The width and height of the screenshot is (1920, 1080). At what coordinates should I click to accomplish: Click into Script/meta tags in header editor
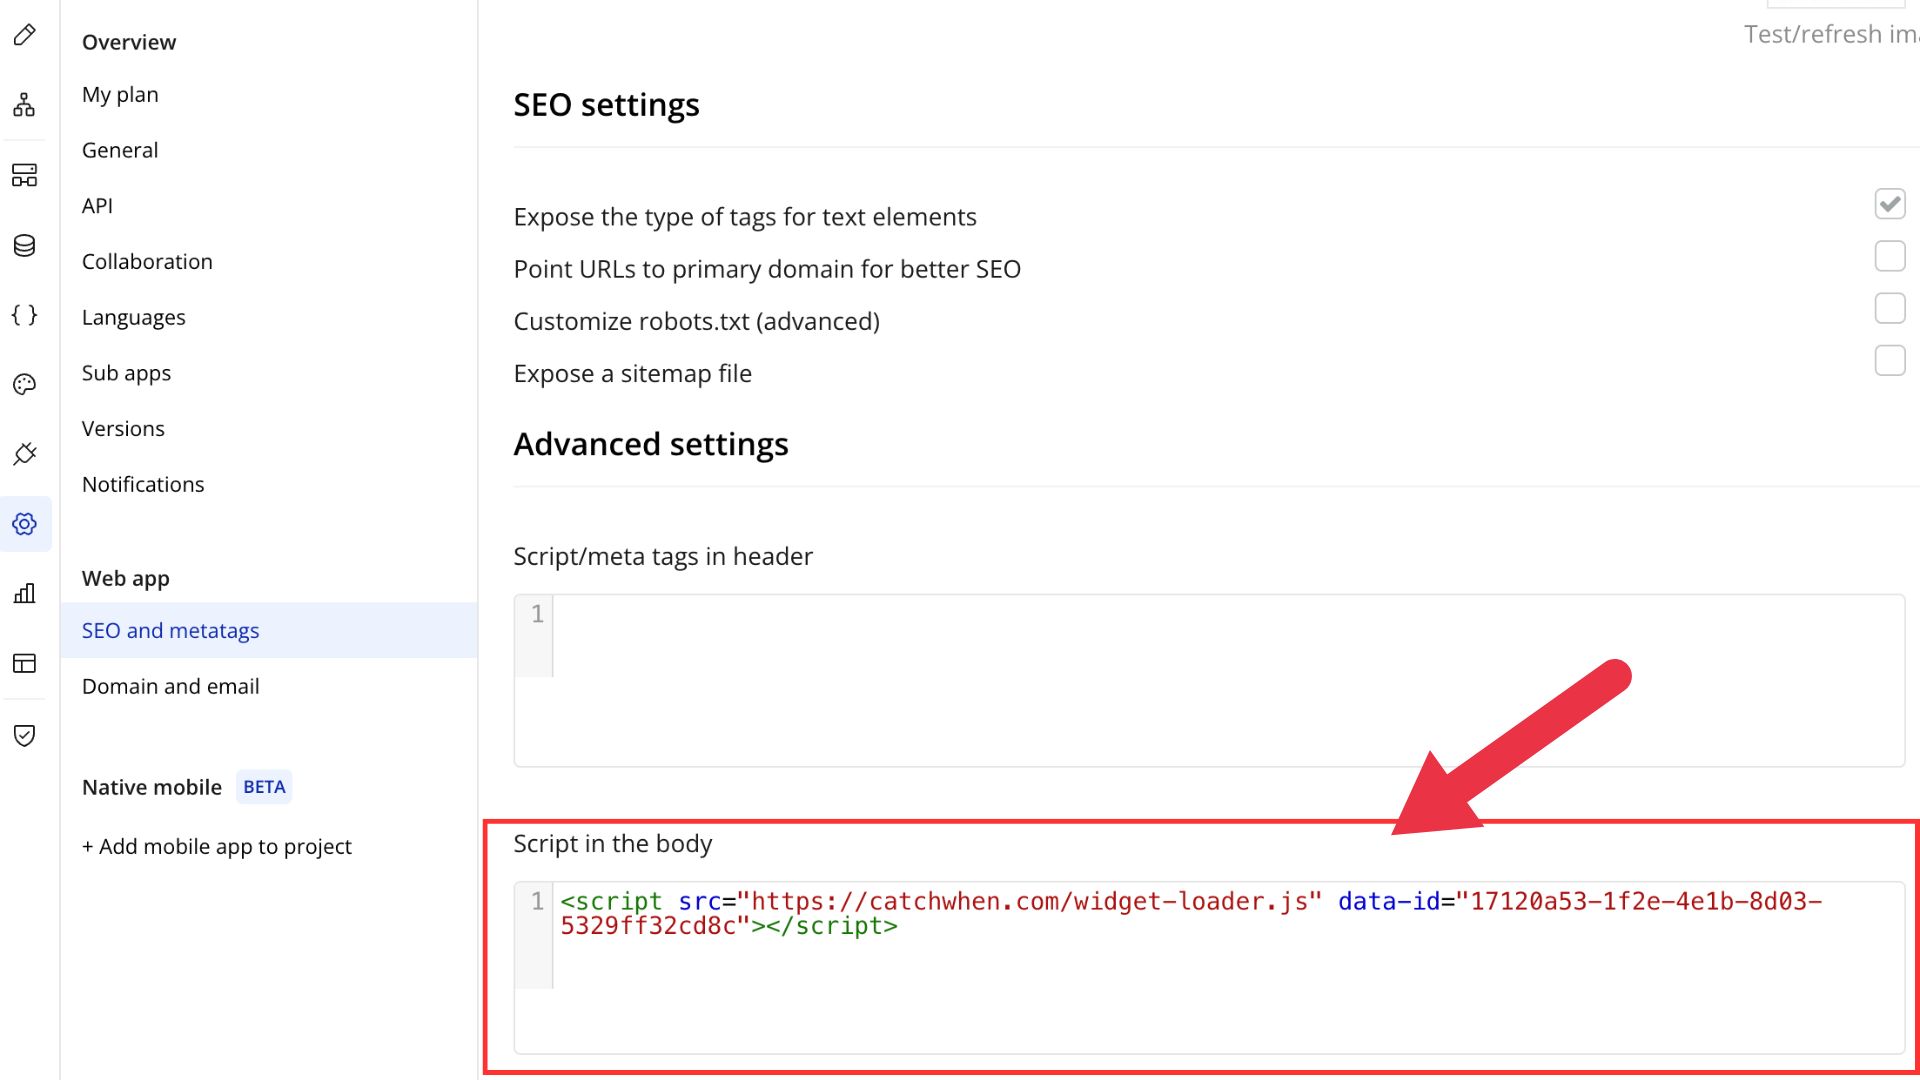[x=1209, y=681]
